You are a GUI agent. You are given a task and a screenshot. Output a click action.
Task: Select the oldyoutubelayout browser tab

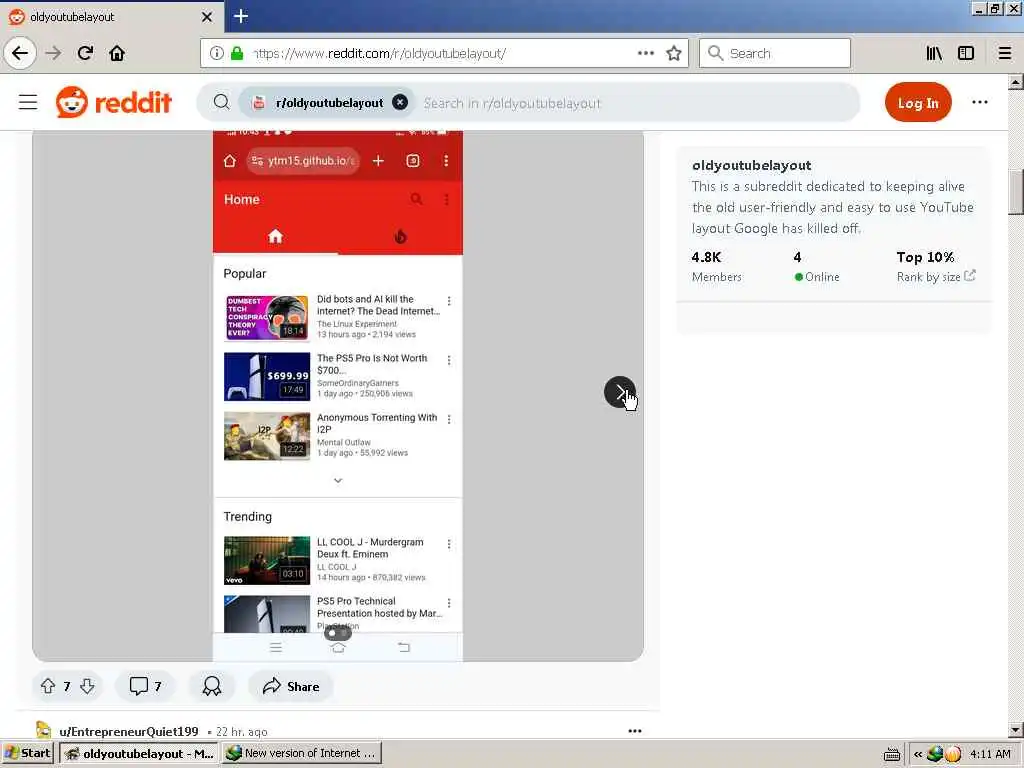click(112, 17)
